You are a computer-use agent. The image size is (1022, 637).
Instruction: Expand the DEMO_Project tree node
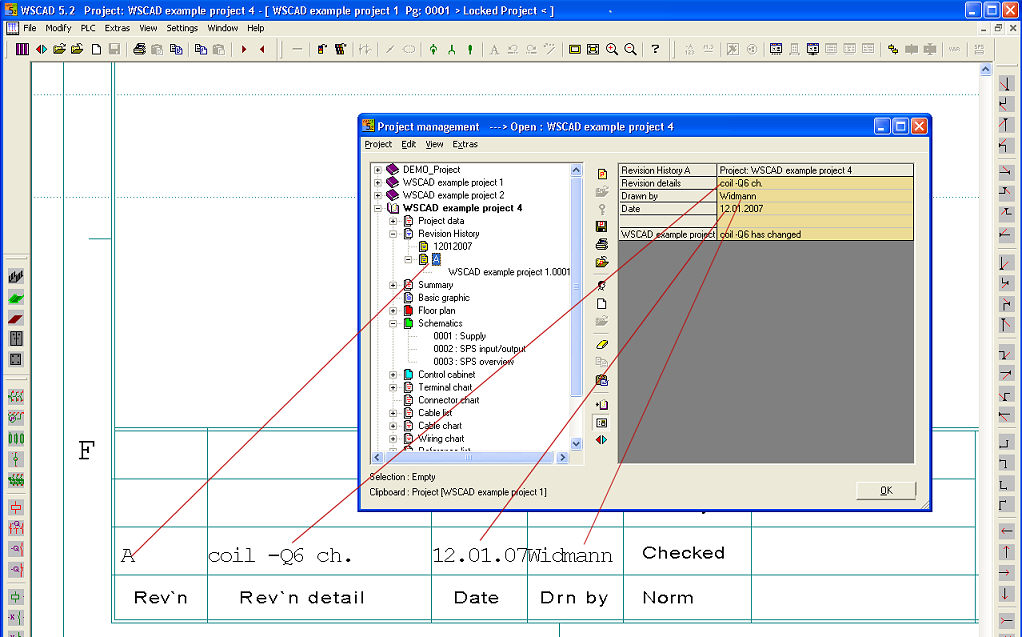(x=377, y=170)
